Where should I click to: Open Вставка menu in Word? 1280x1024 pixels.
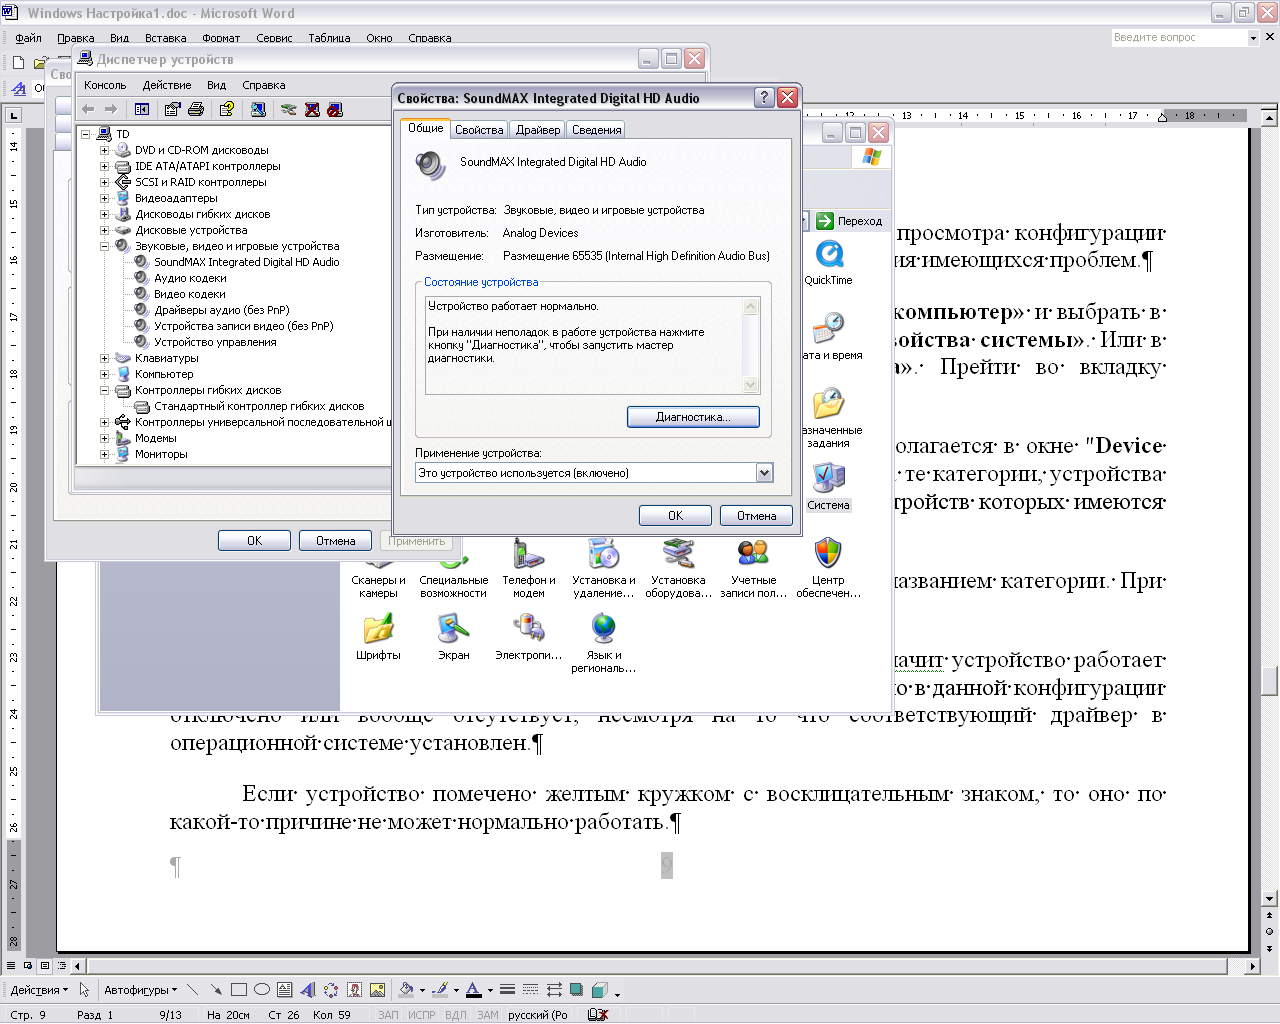coord(165,38)
